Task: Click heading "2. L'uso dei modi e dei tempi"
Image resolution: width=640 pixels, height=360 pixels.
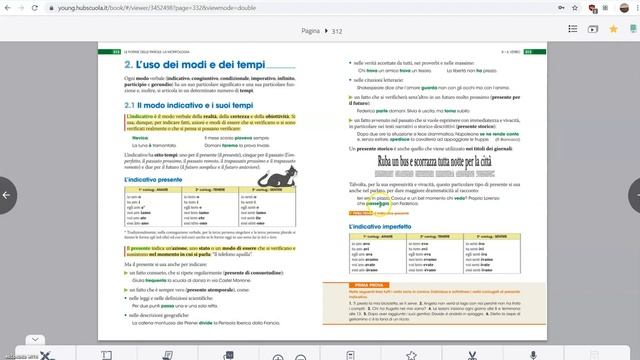Action: coord(195,64)
